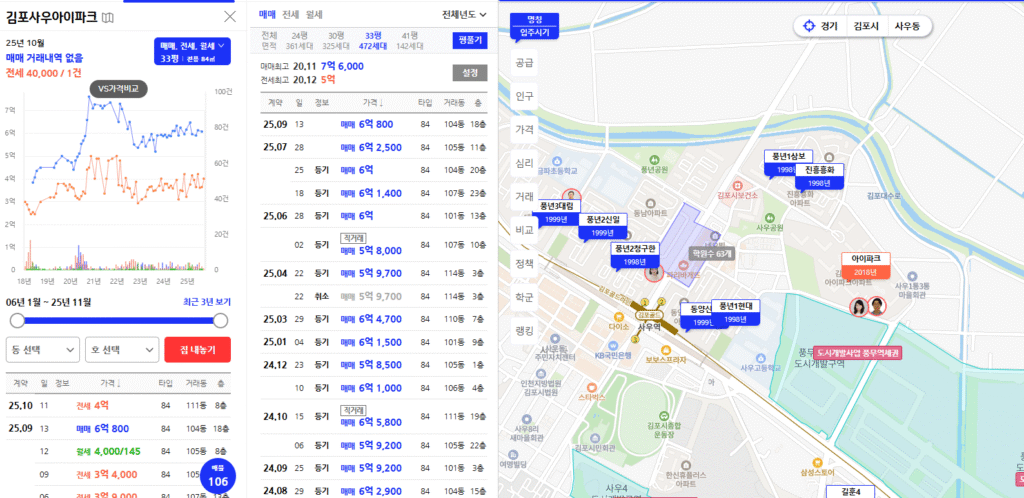The width and height of the screenshot is (1024, 498).
Task: Close the 김포사우아이파크 detail panel
Action: pos(230,17)
